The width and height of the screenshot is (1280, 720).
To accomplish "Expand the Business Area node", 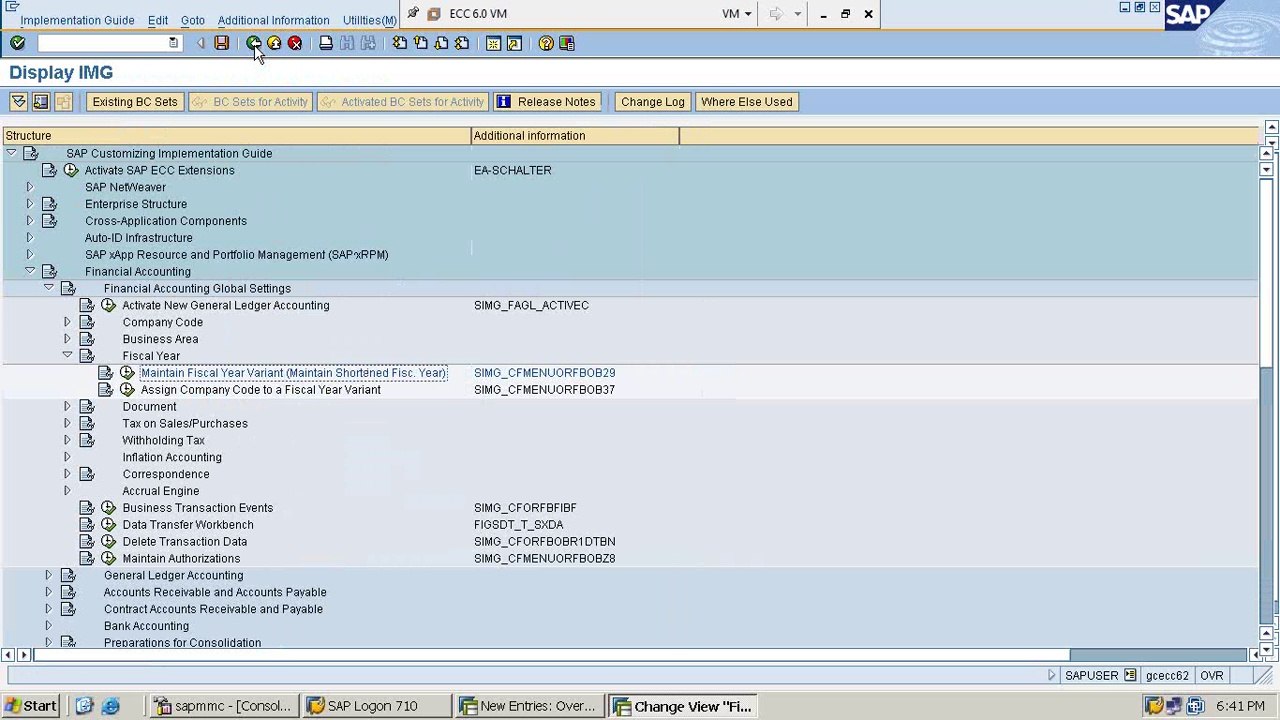I will pos(67,339).
